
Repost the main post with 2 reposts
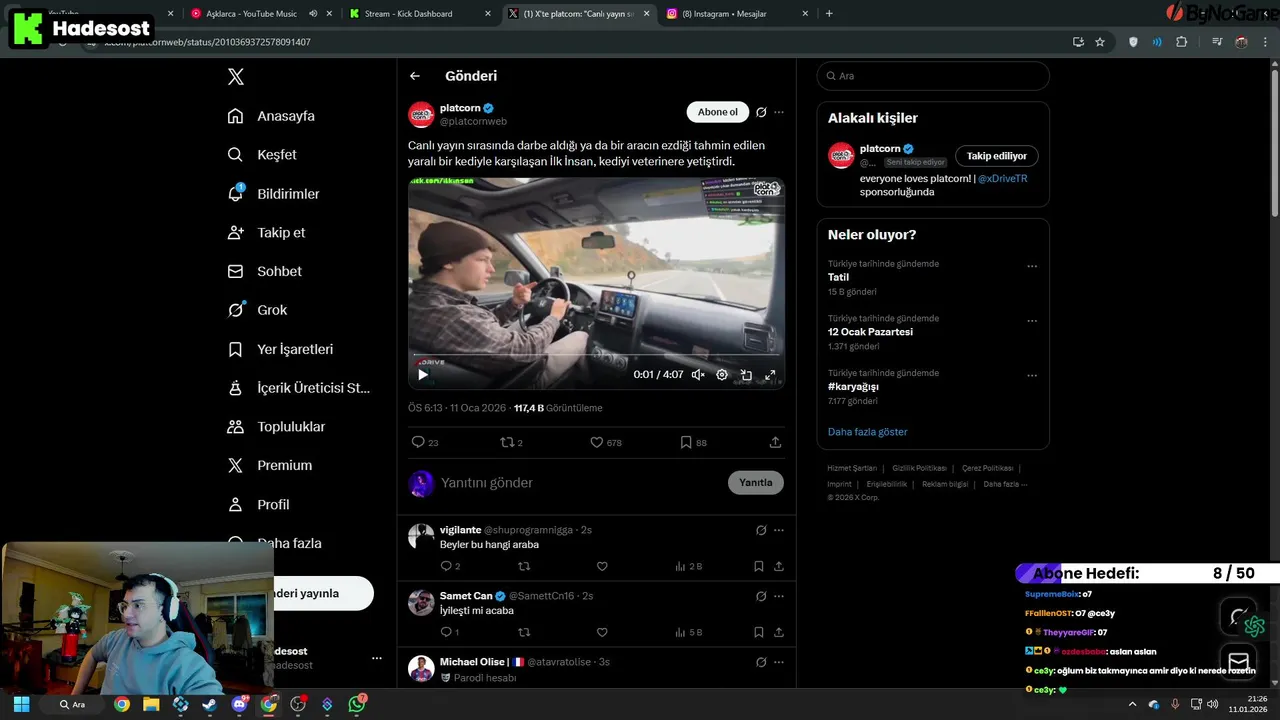(x=511, y=442)
